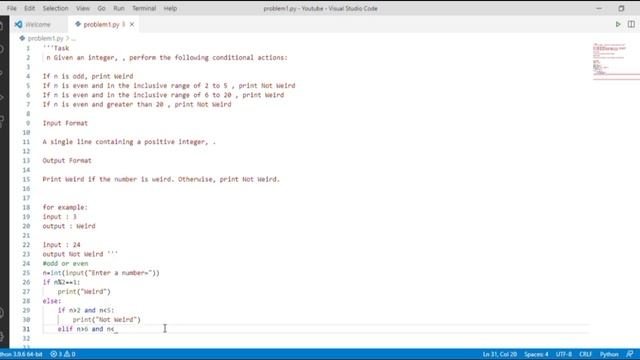Click Ln 31, Col 20 in status bar
The image size is (640, 360).
click(500, 354)
